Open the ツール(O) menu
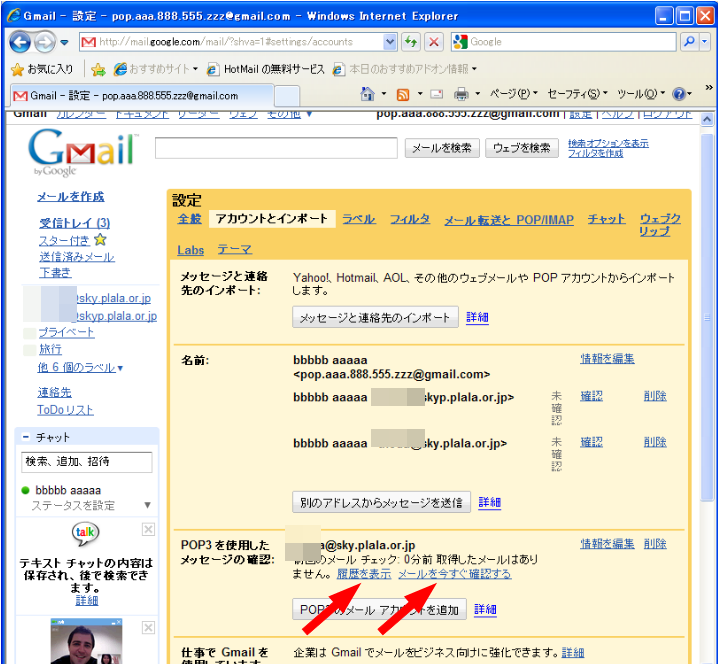Image resolution: width=718 pixels, height=664 pixels. pyautogui.click(x=641, y=94)
